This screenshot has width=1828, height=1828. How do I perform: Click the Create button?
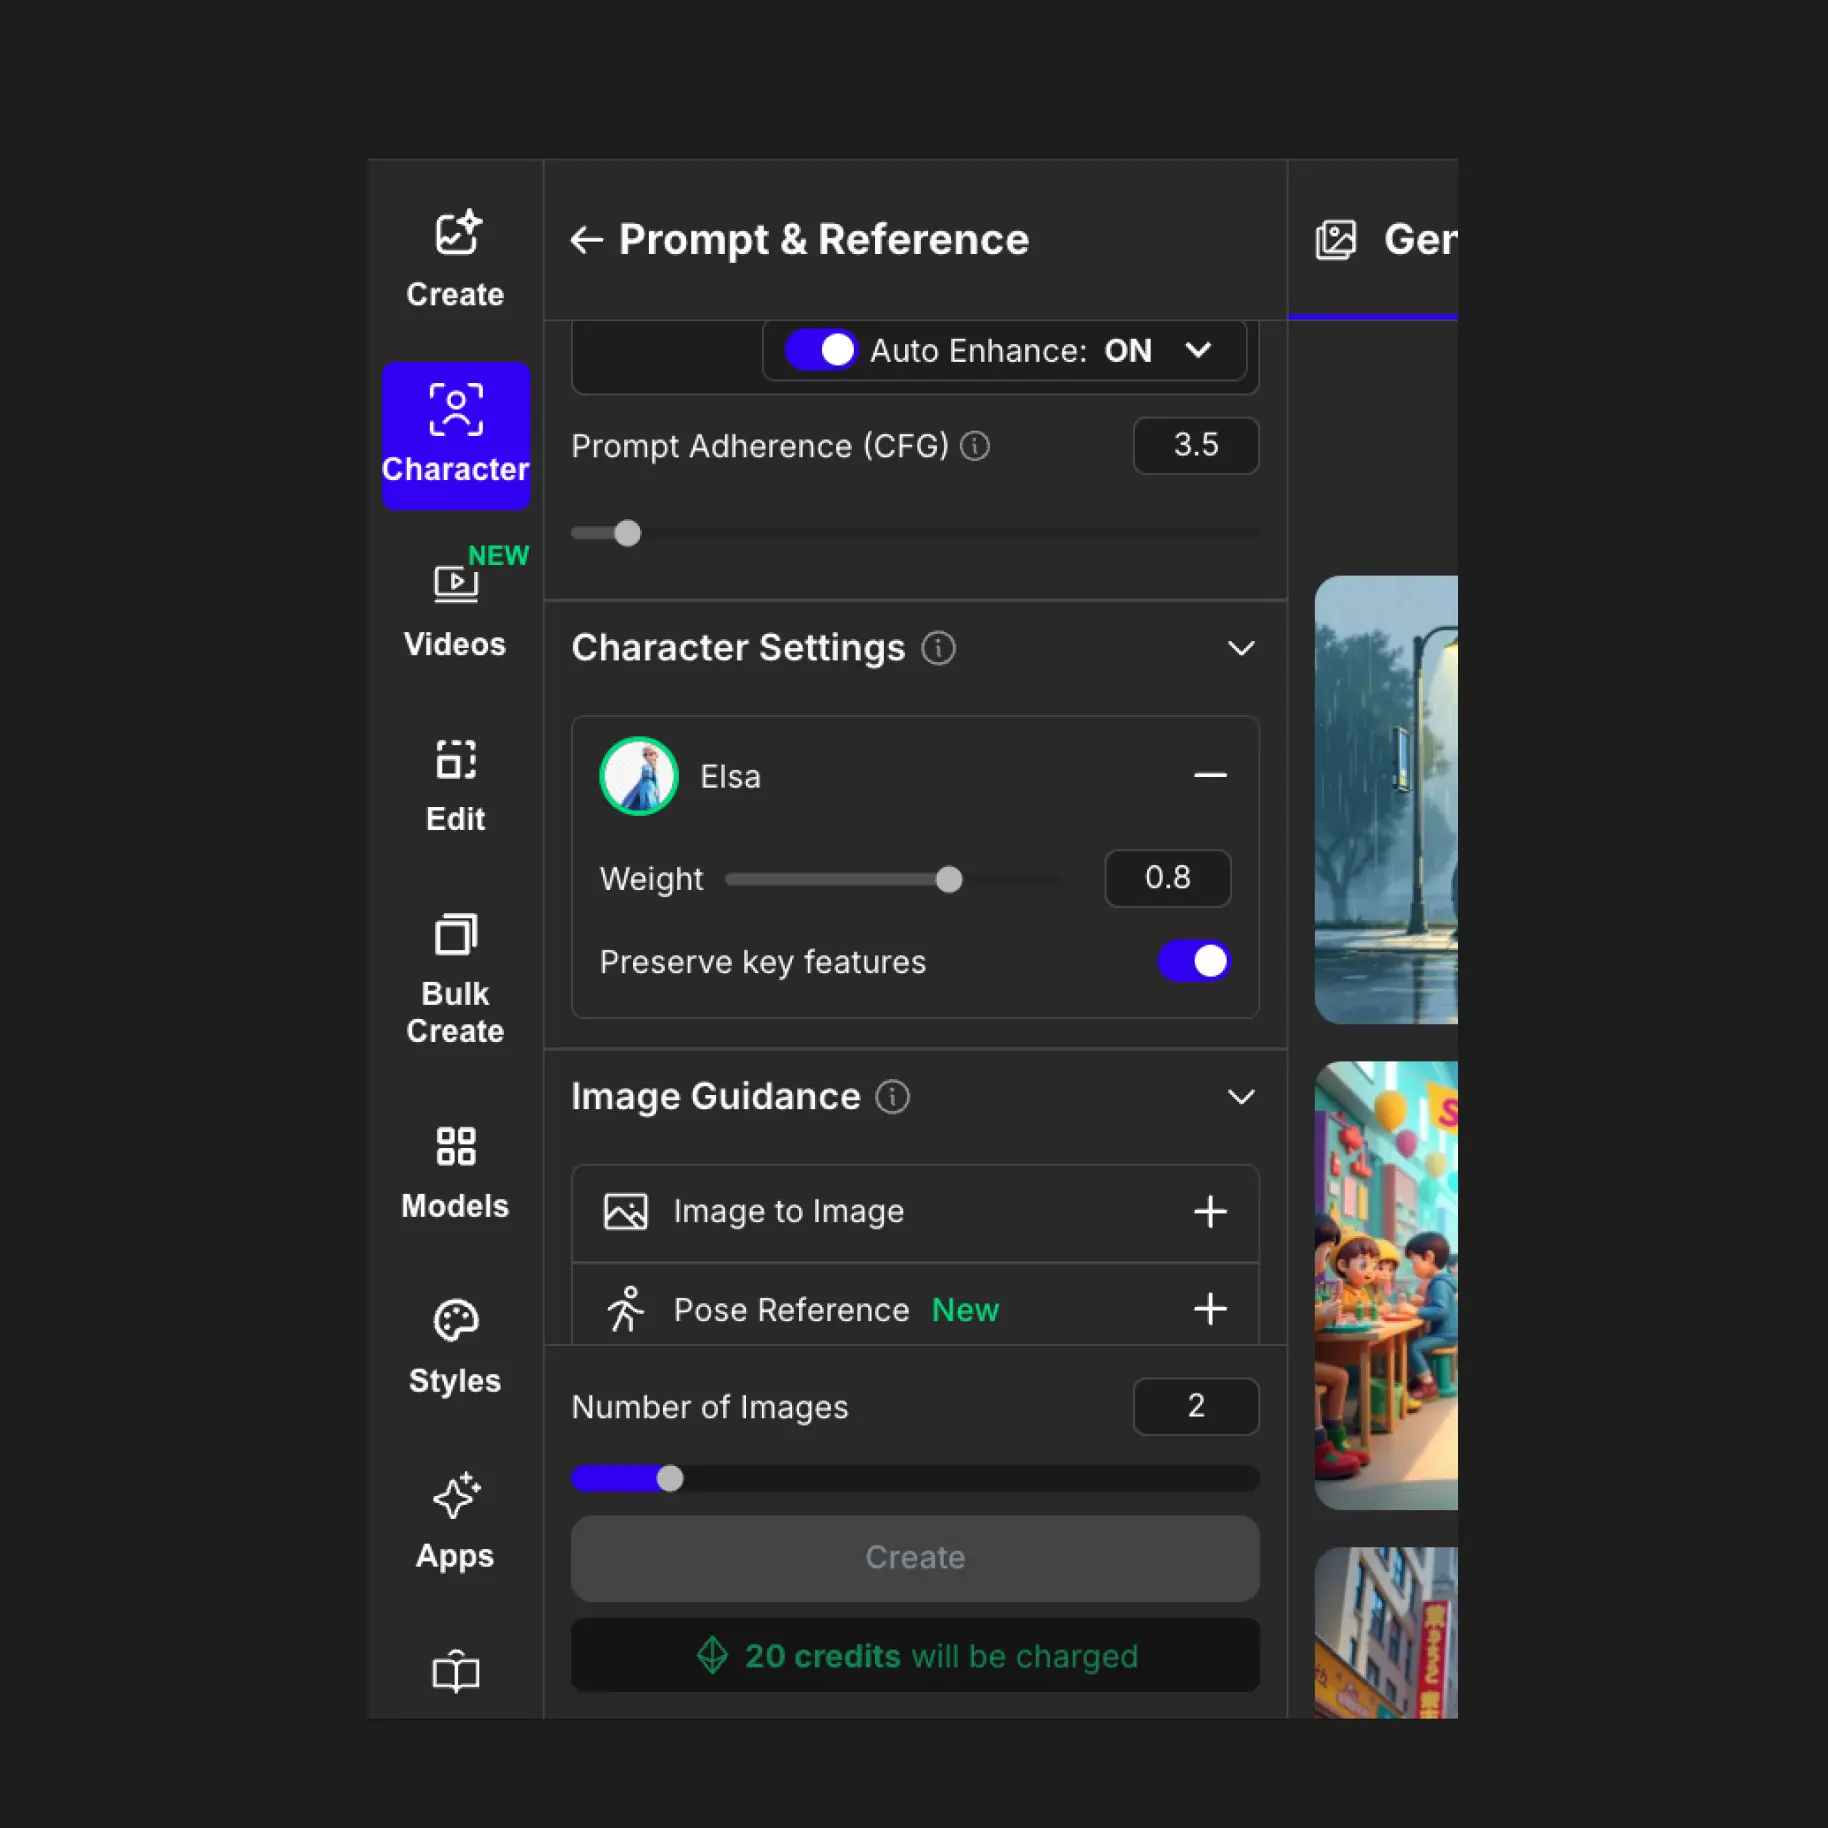click(x=915, y=1558)
